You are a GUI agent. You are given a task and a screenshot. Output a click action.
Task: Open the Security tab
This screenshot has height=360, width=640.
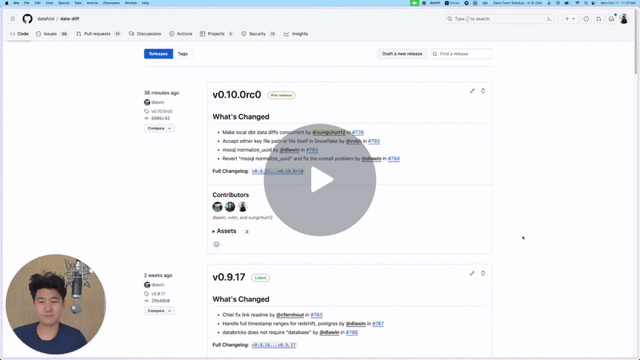(258, 34)
